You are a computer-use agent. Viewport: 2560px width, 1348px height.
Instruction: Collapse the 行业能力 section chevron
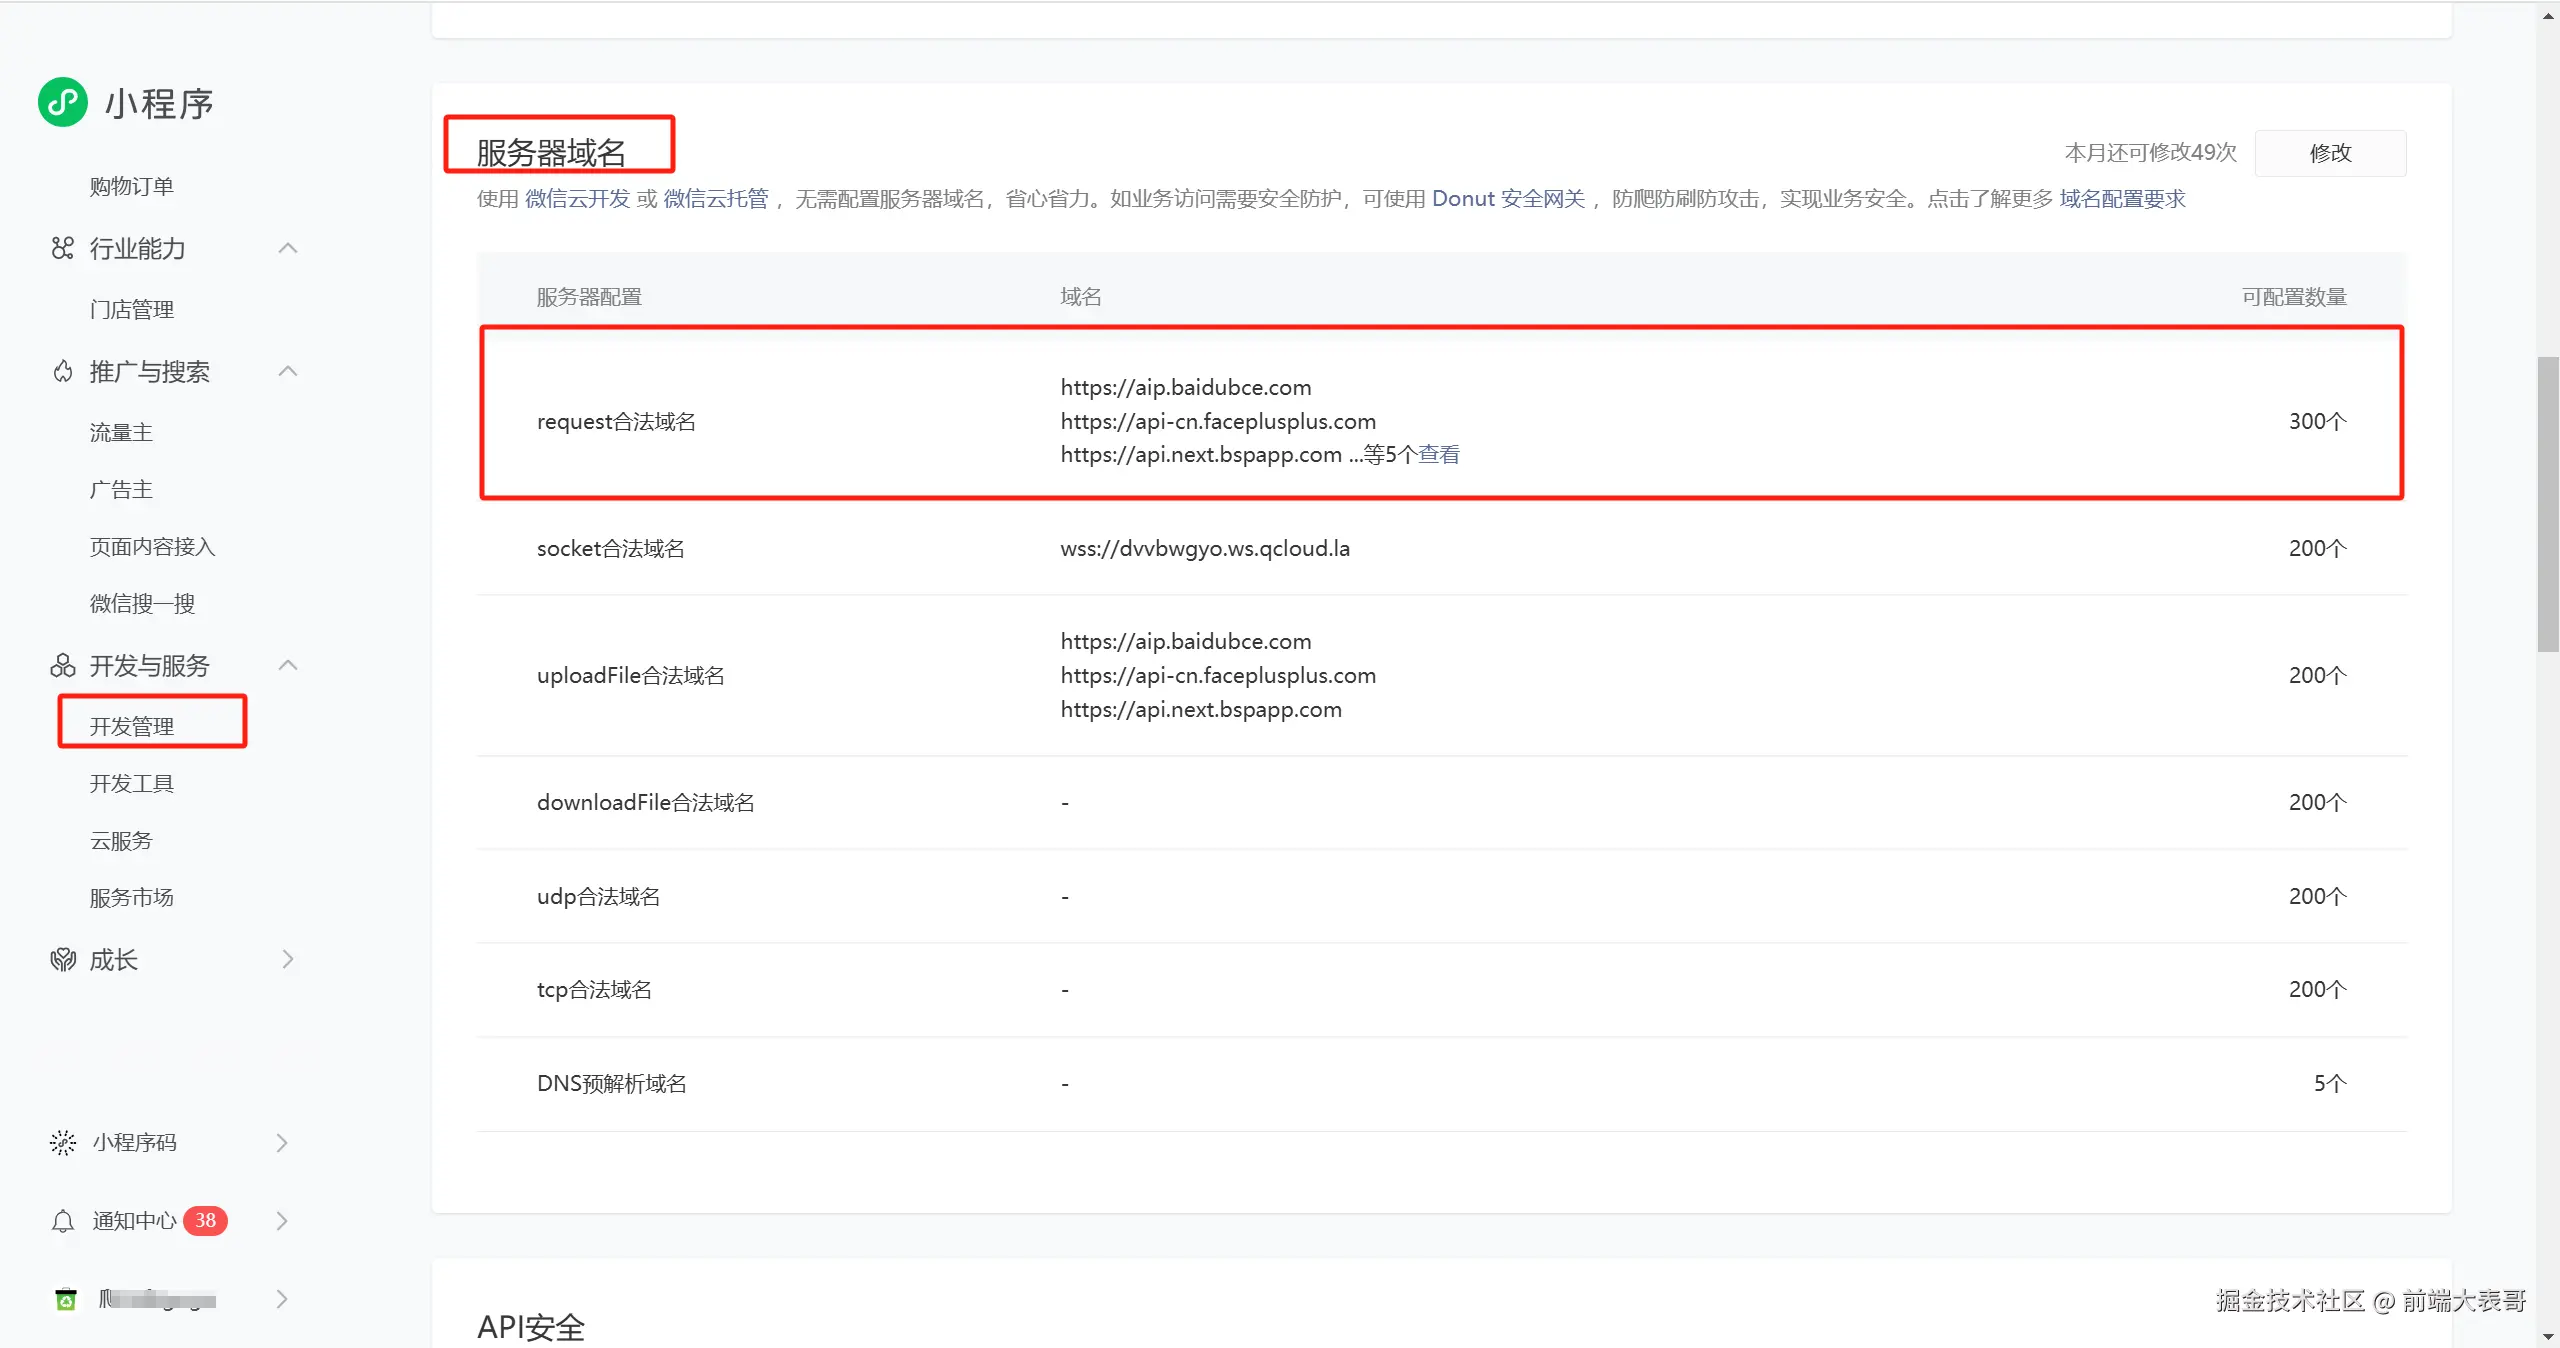(x=288, y=248)
